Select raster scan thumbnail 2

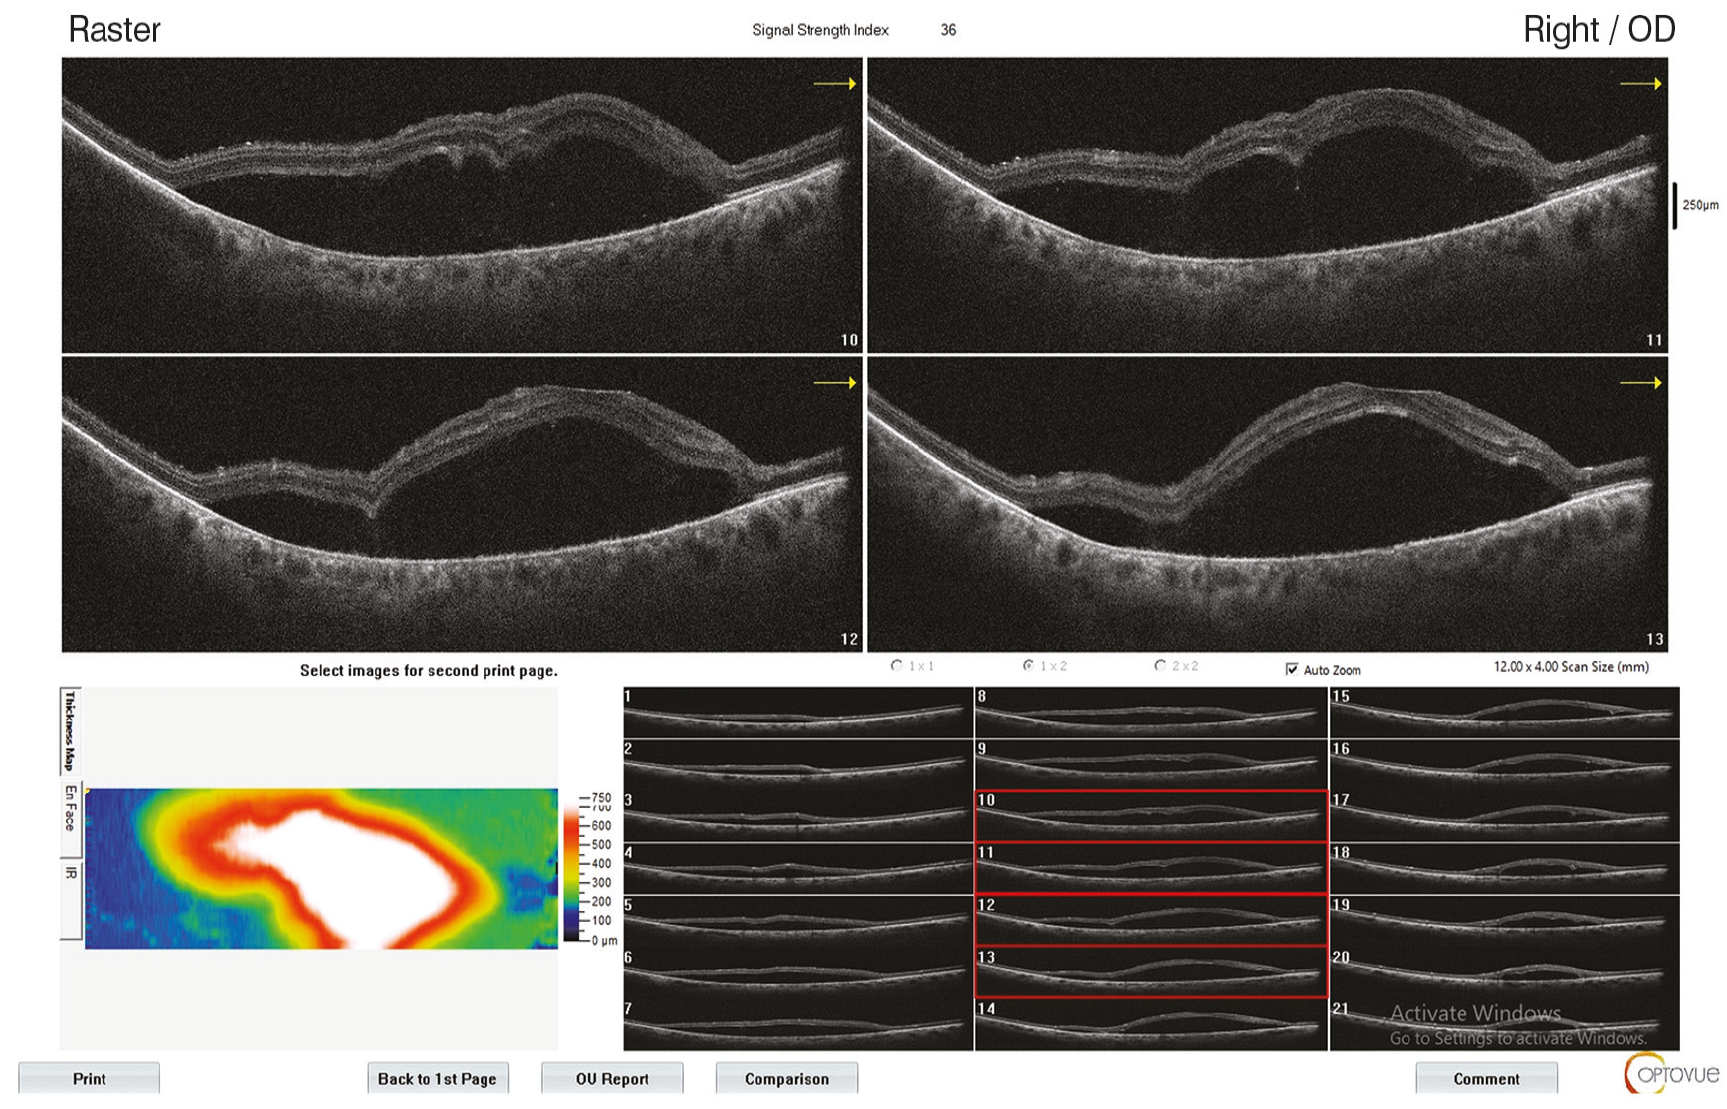point(798,764)
